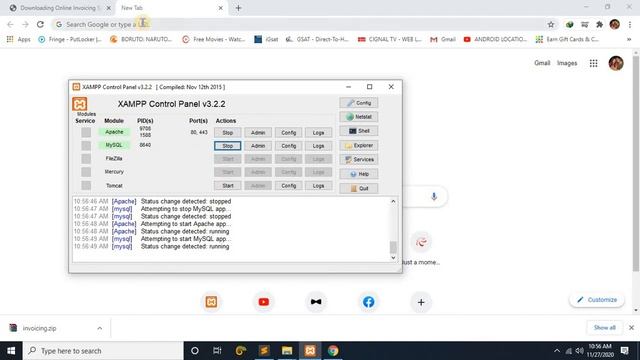640x360 pixels.
Task: View Tomcat Logs
Action: click(x=318, y=186)
